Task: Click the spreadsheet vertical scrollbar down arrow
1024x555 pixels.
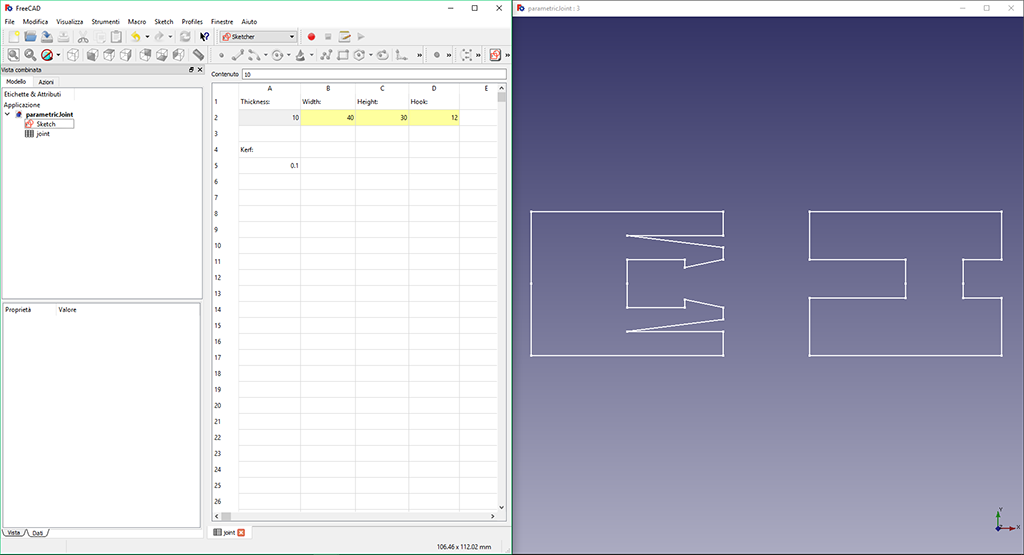Action: click(x=502, y=507)
